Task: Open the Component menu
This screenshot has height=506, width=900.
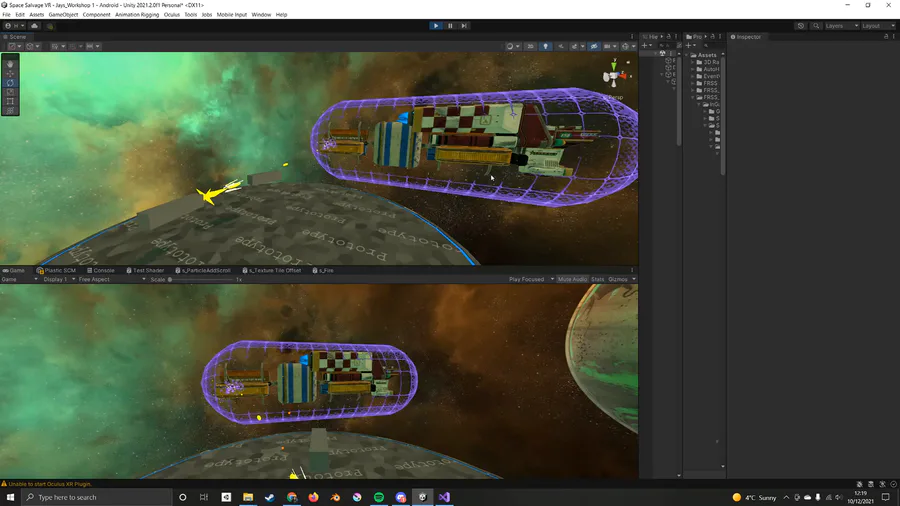Action: tap(96, 15)
